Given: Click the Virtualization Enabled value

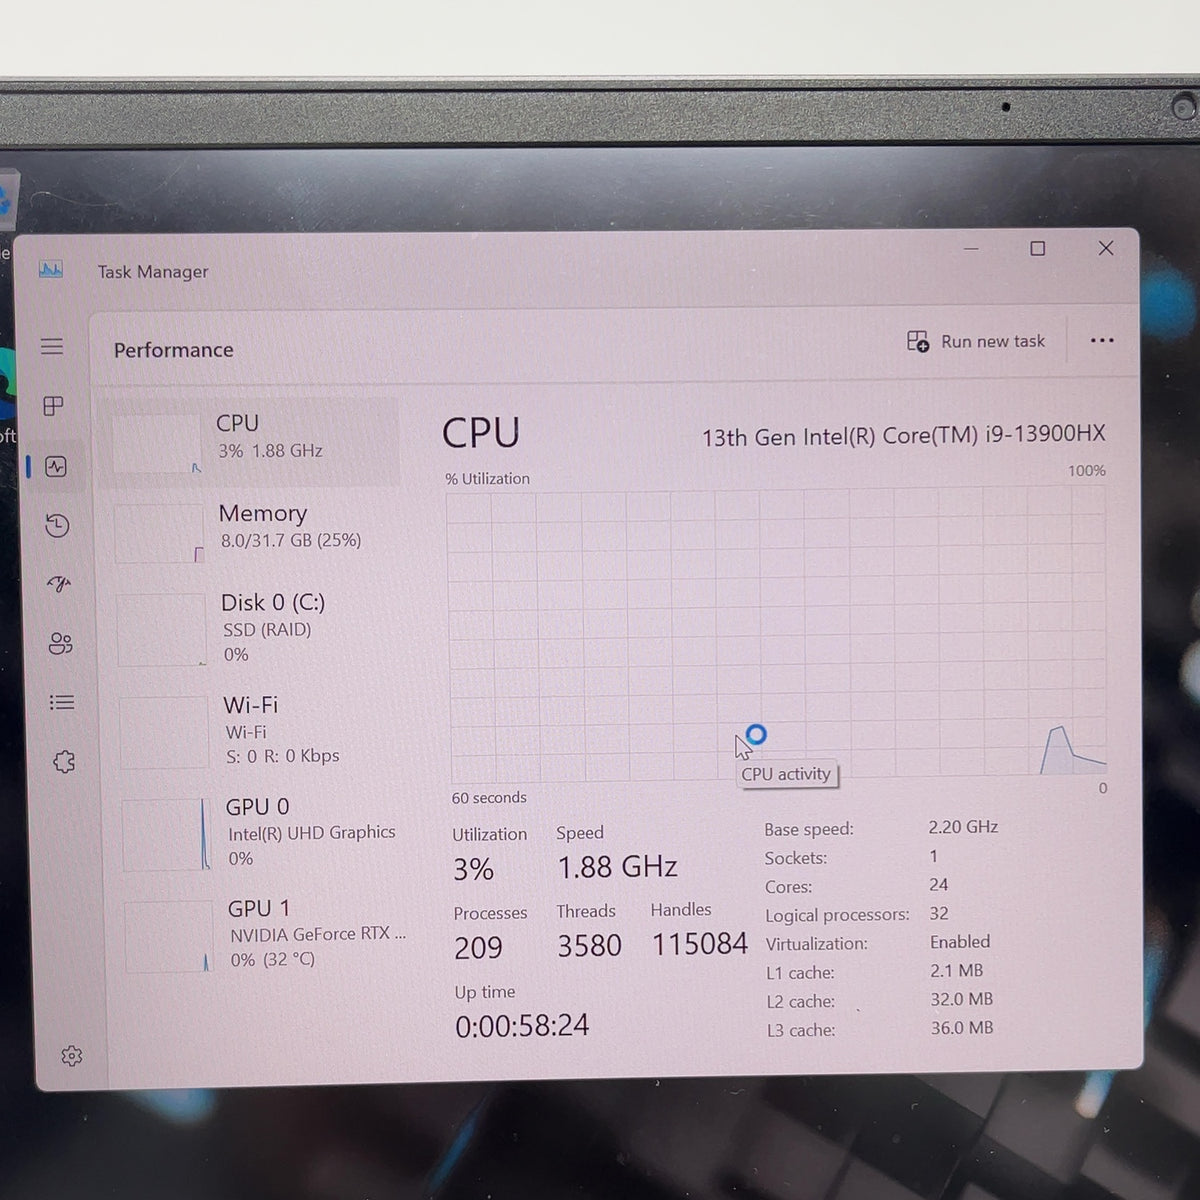Looking at the screenshot, I should tap(960, 942).
